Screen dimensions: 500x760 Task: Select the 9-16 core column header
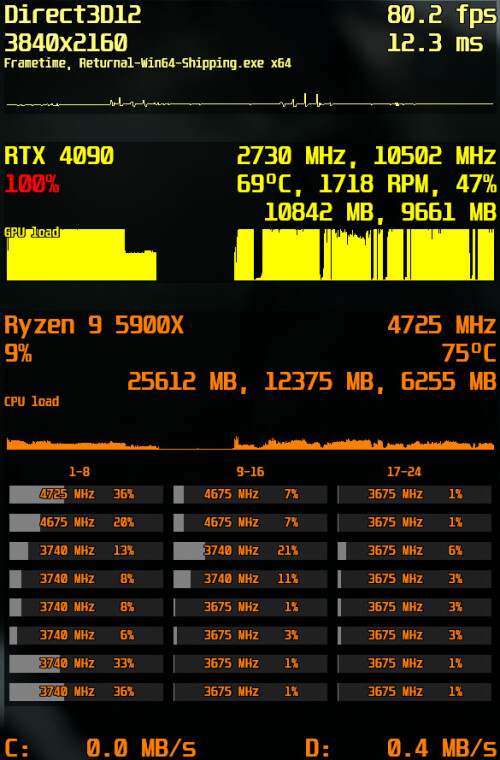[250, 472]
